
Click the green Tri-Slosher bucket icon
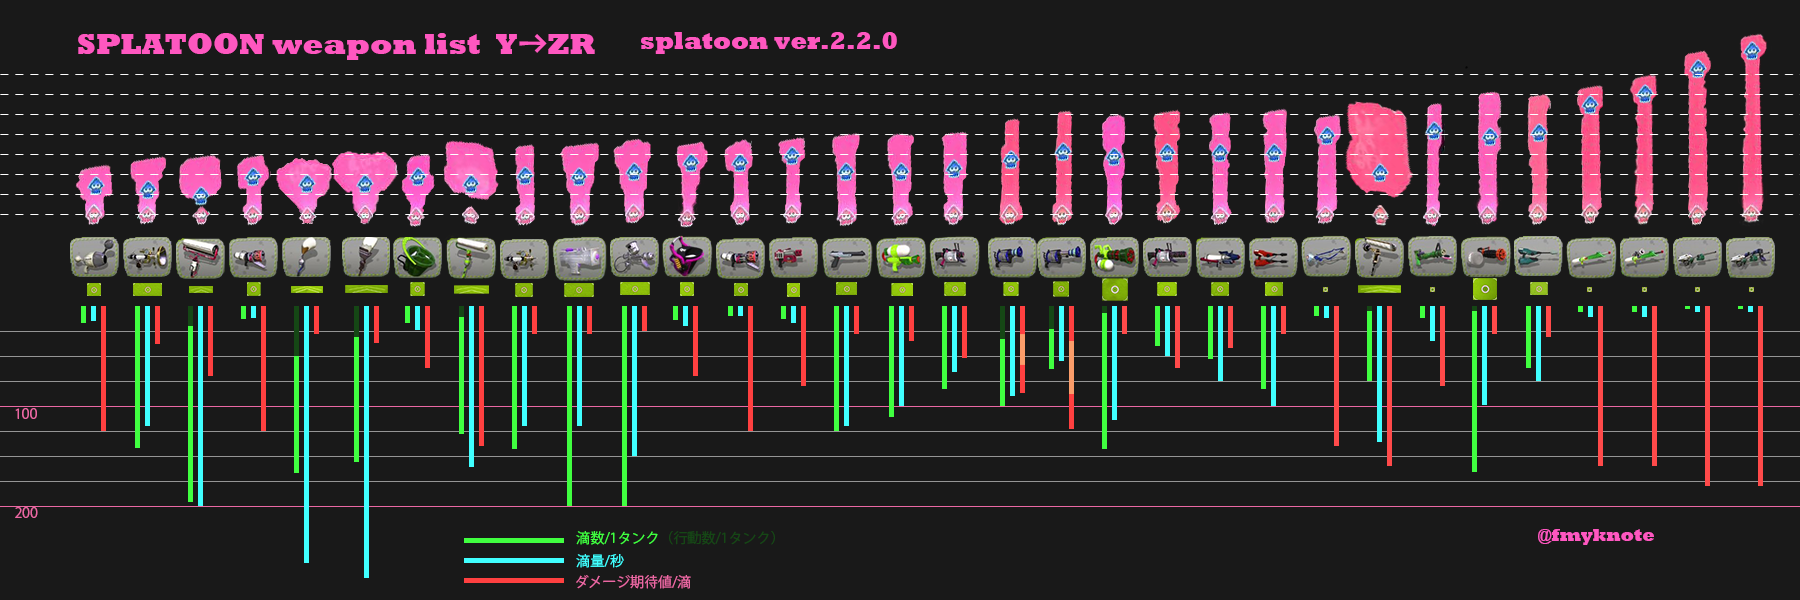[418, 257]
